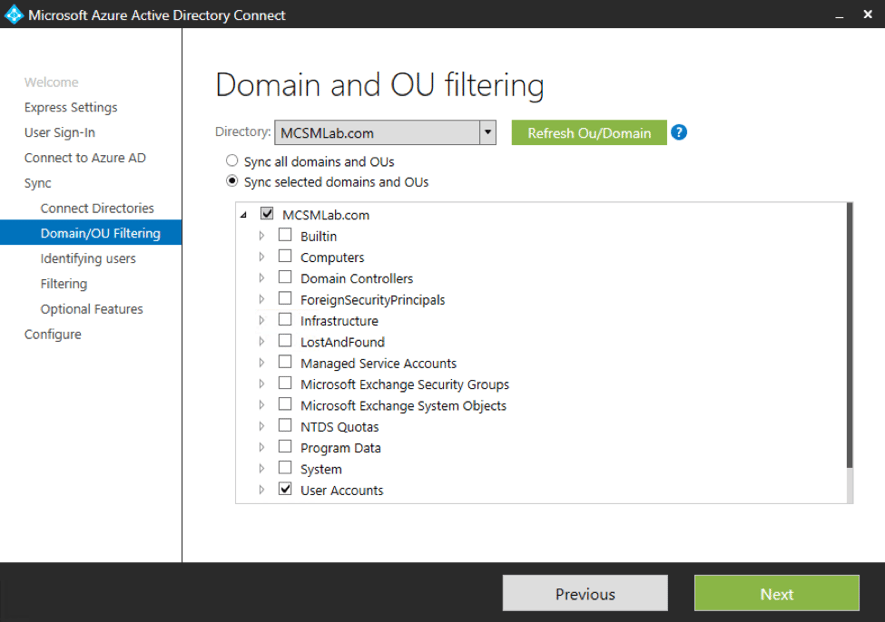Click the Next button
Viewport: 885px width, 622px height.
point(777,593)
